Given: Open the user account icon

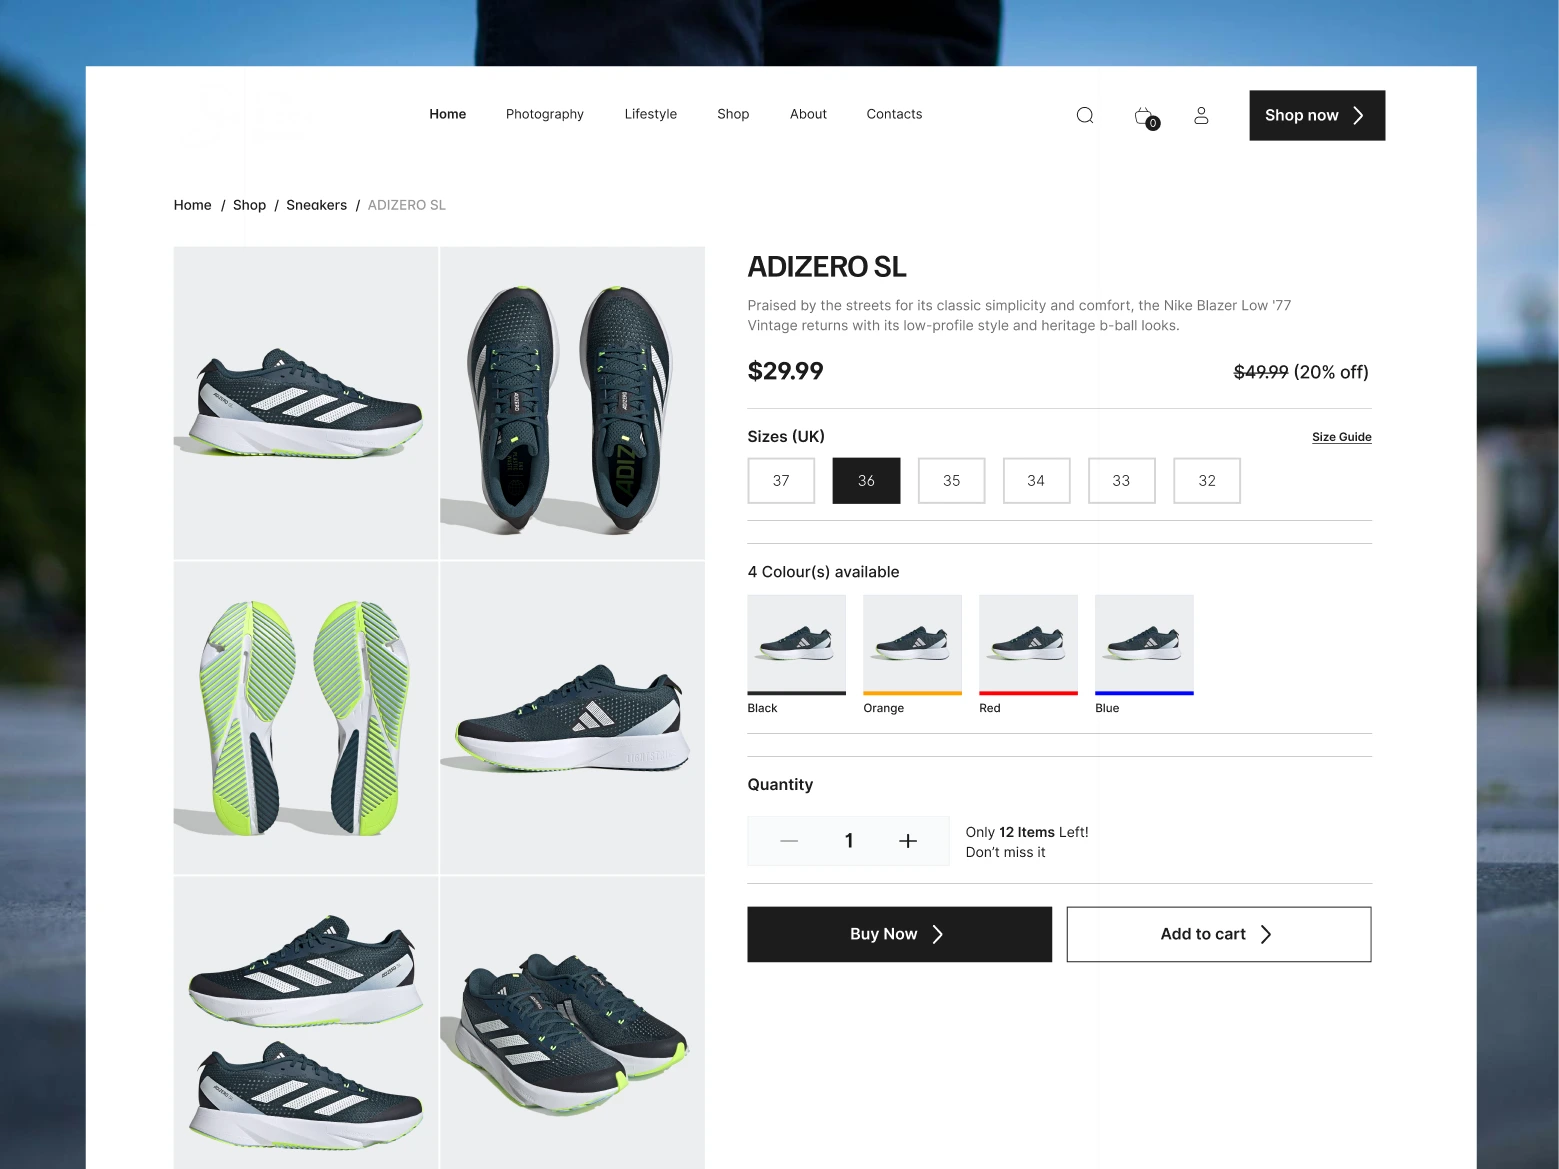Looking at the screenshot, I should [x=1201, y=115].
